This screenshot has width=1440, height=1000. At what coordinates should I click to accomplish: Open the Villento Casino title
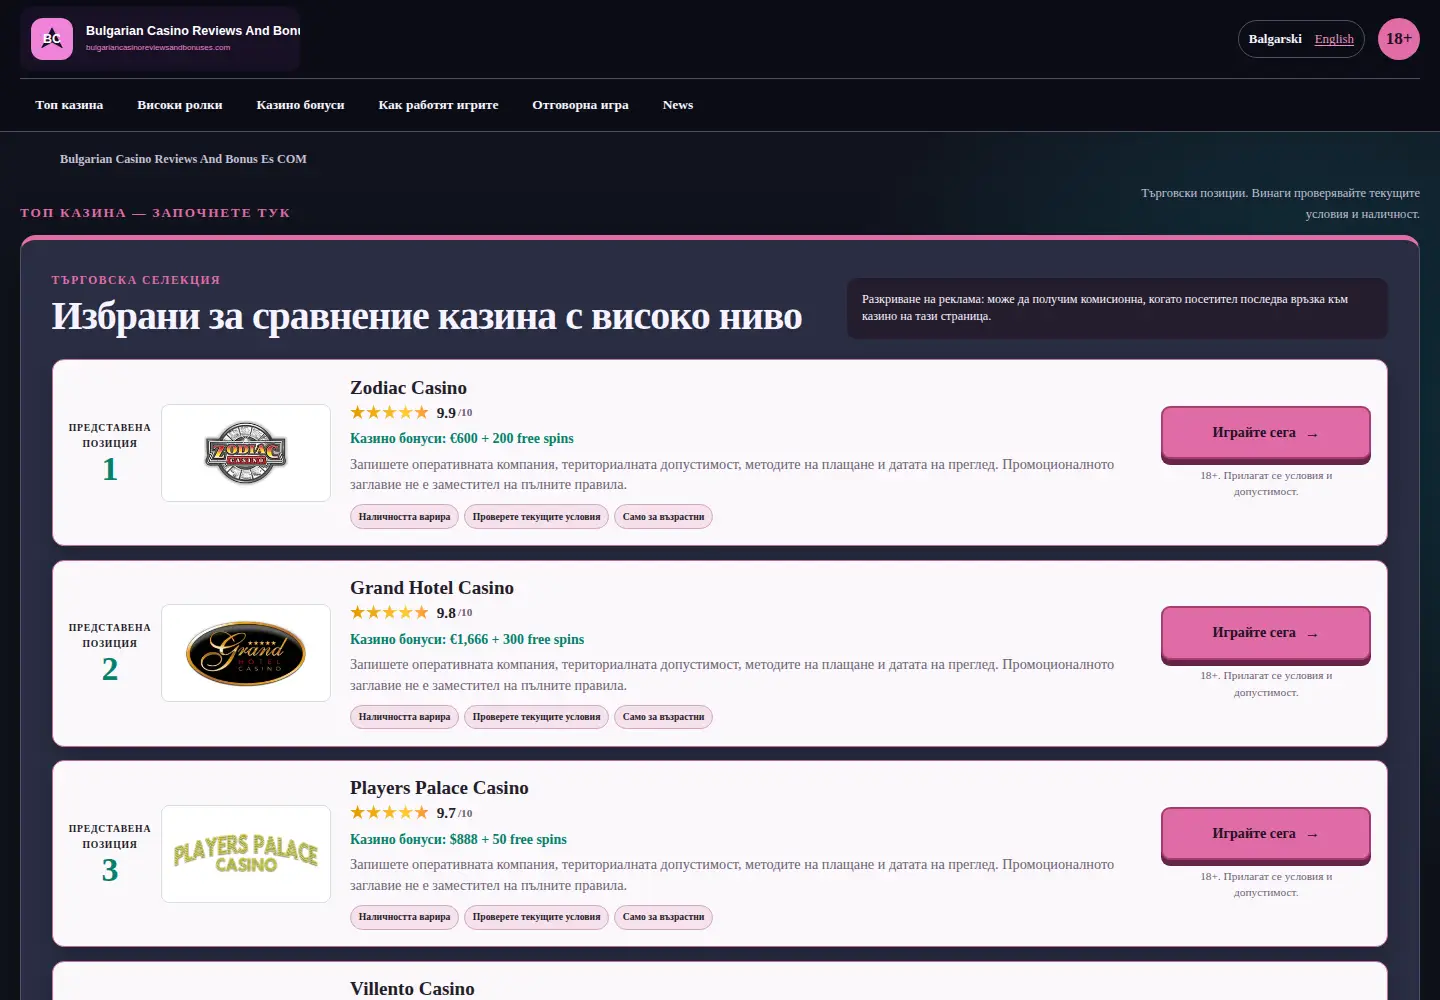[x=412, y=988]
